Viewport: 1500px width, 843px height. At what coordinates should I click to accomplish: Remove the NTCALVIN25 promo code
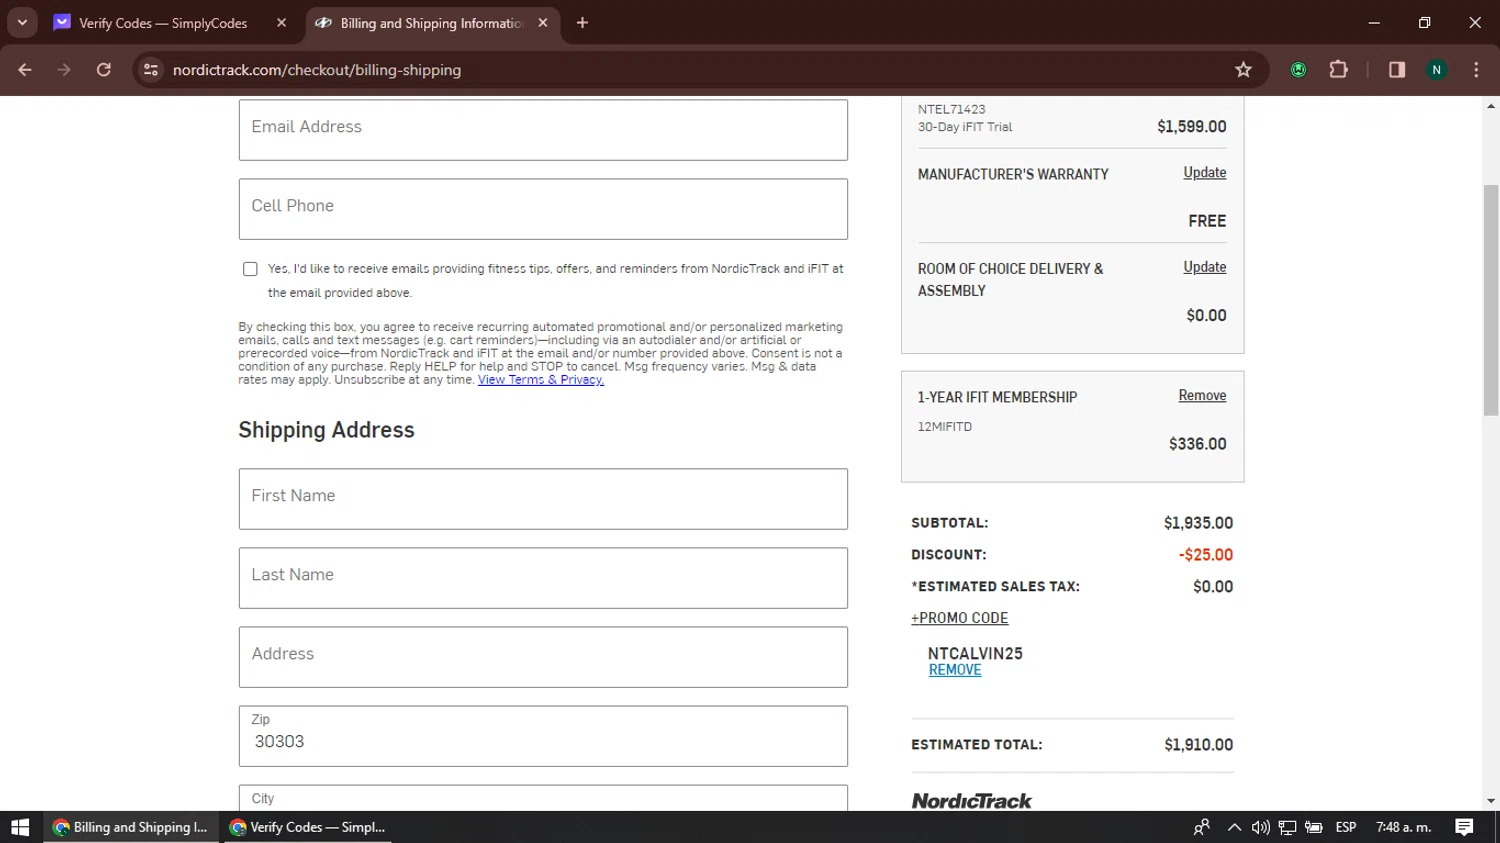[x=955, y=670]
